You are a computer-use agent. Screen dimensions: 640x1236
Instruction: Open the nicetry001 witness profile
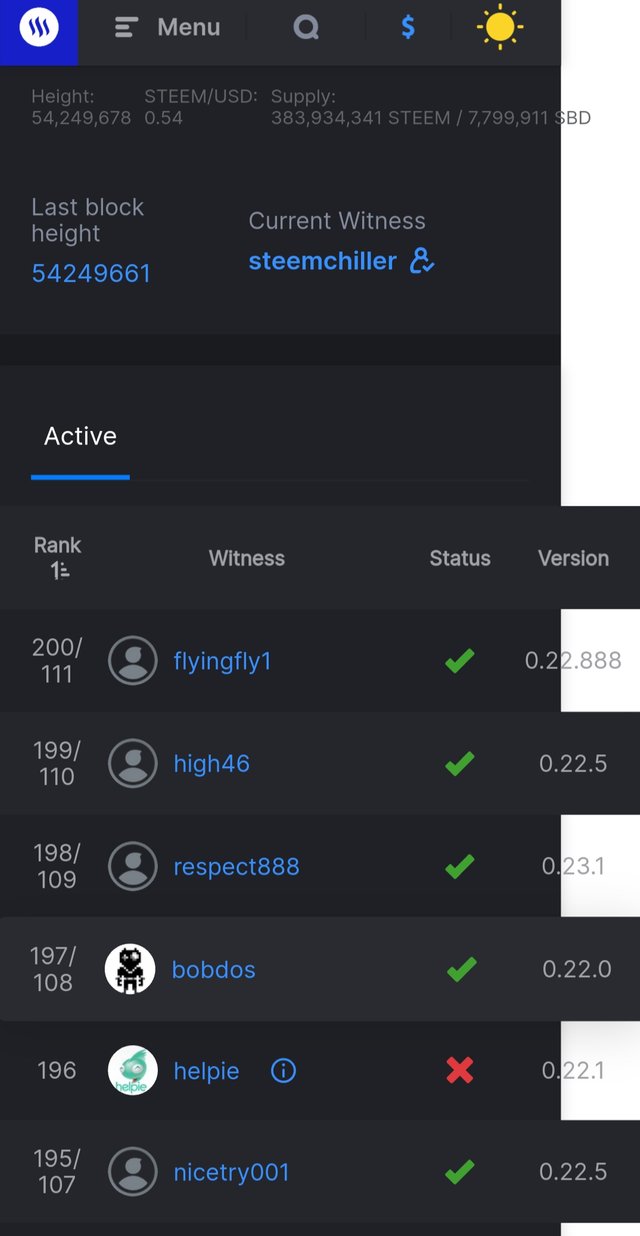(x=231, y=1172)
